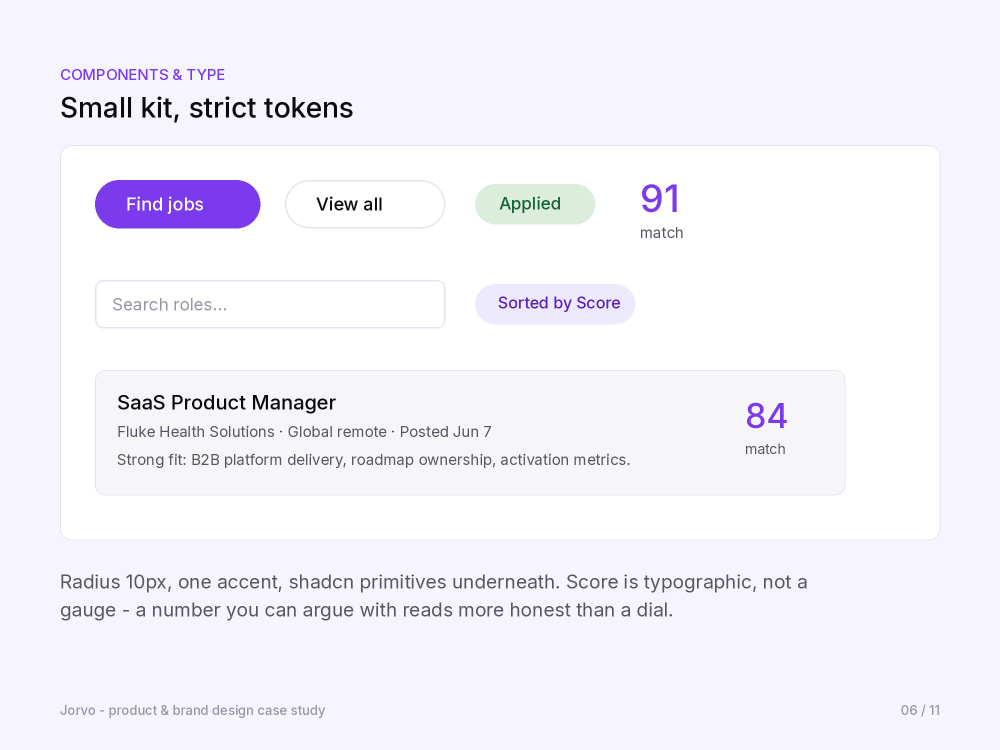Select the View all outlined button
The image size is (1000, 750).
point(365,204)
